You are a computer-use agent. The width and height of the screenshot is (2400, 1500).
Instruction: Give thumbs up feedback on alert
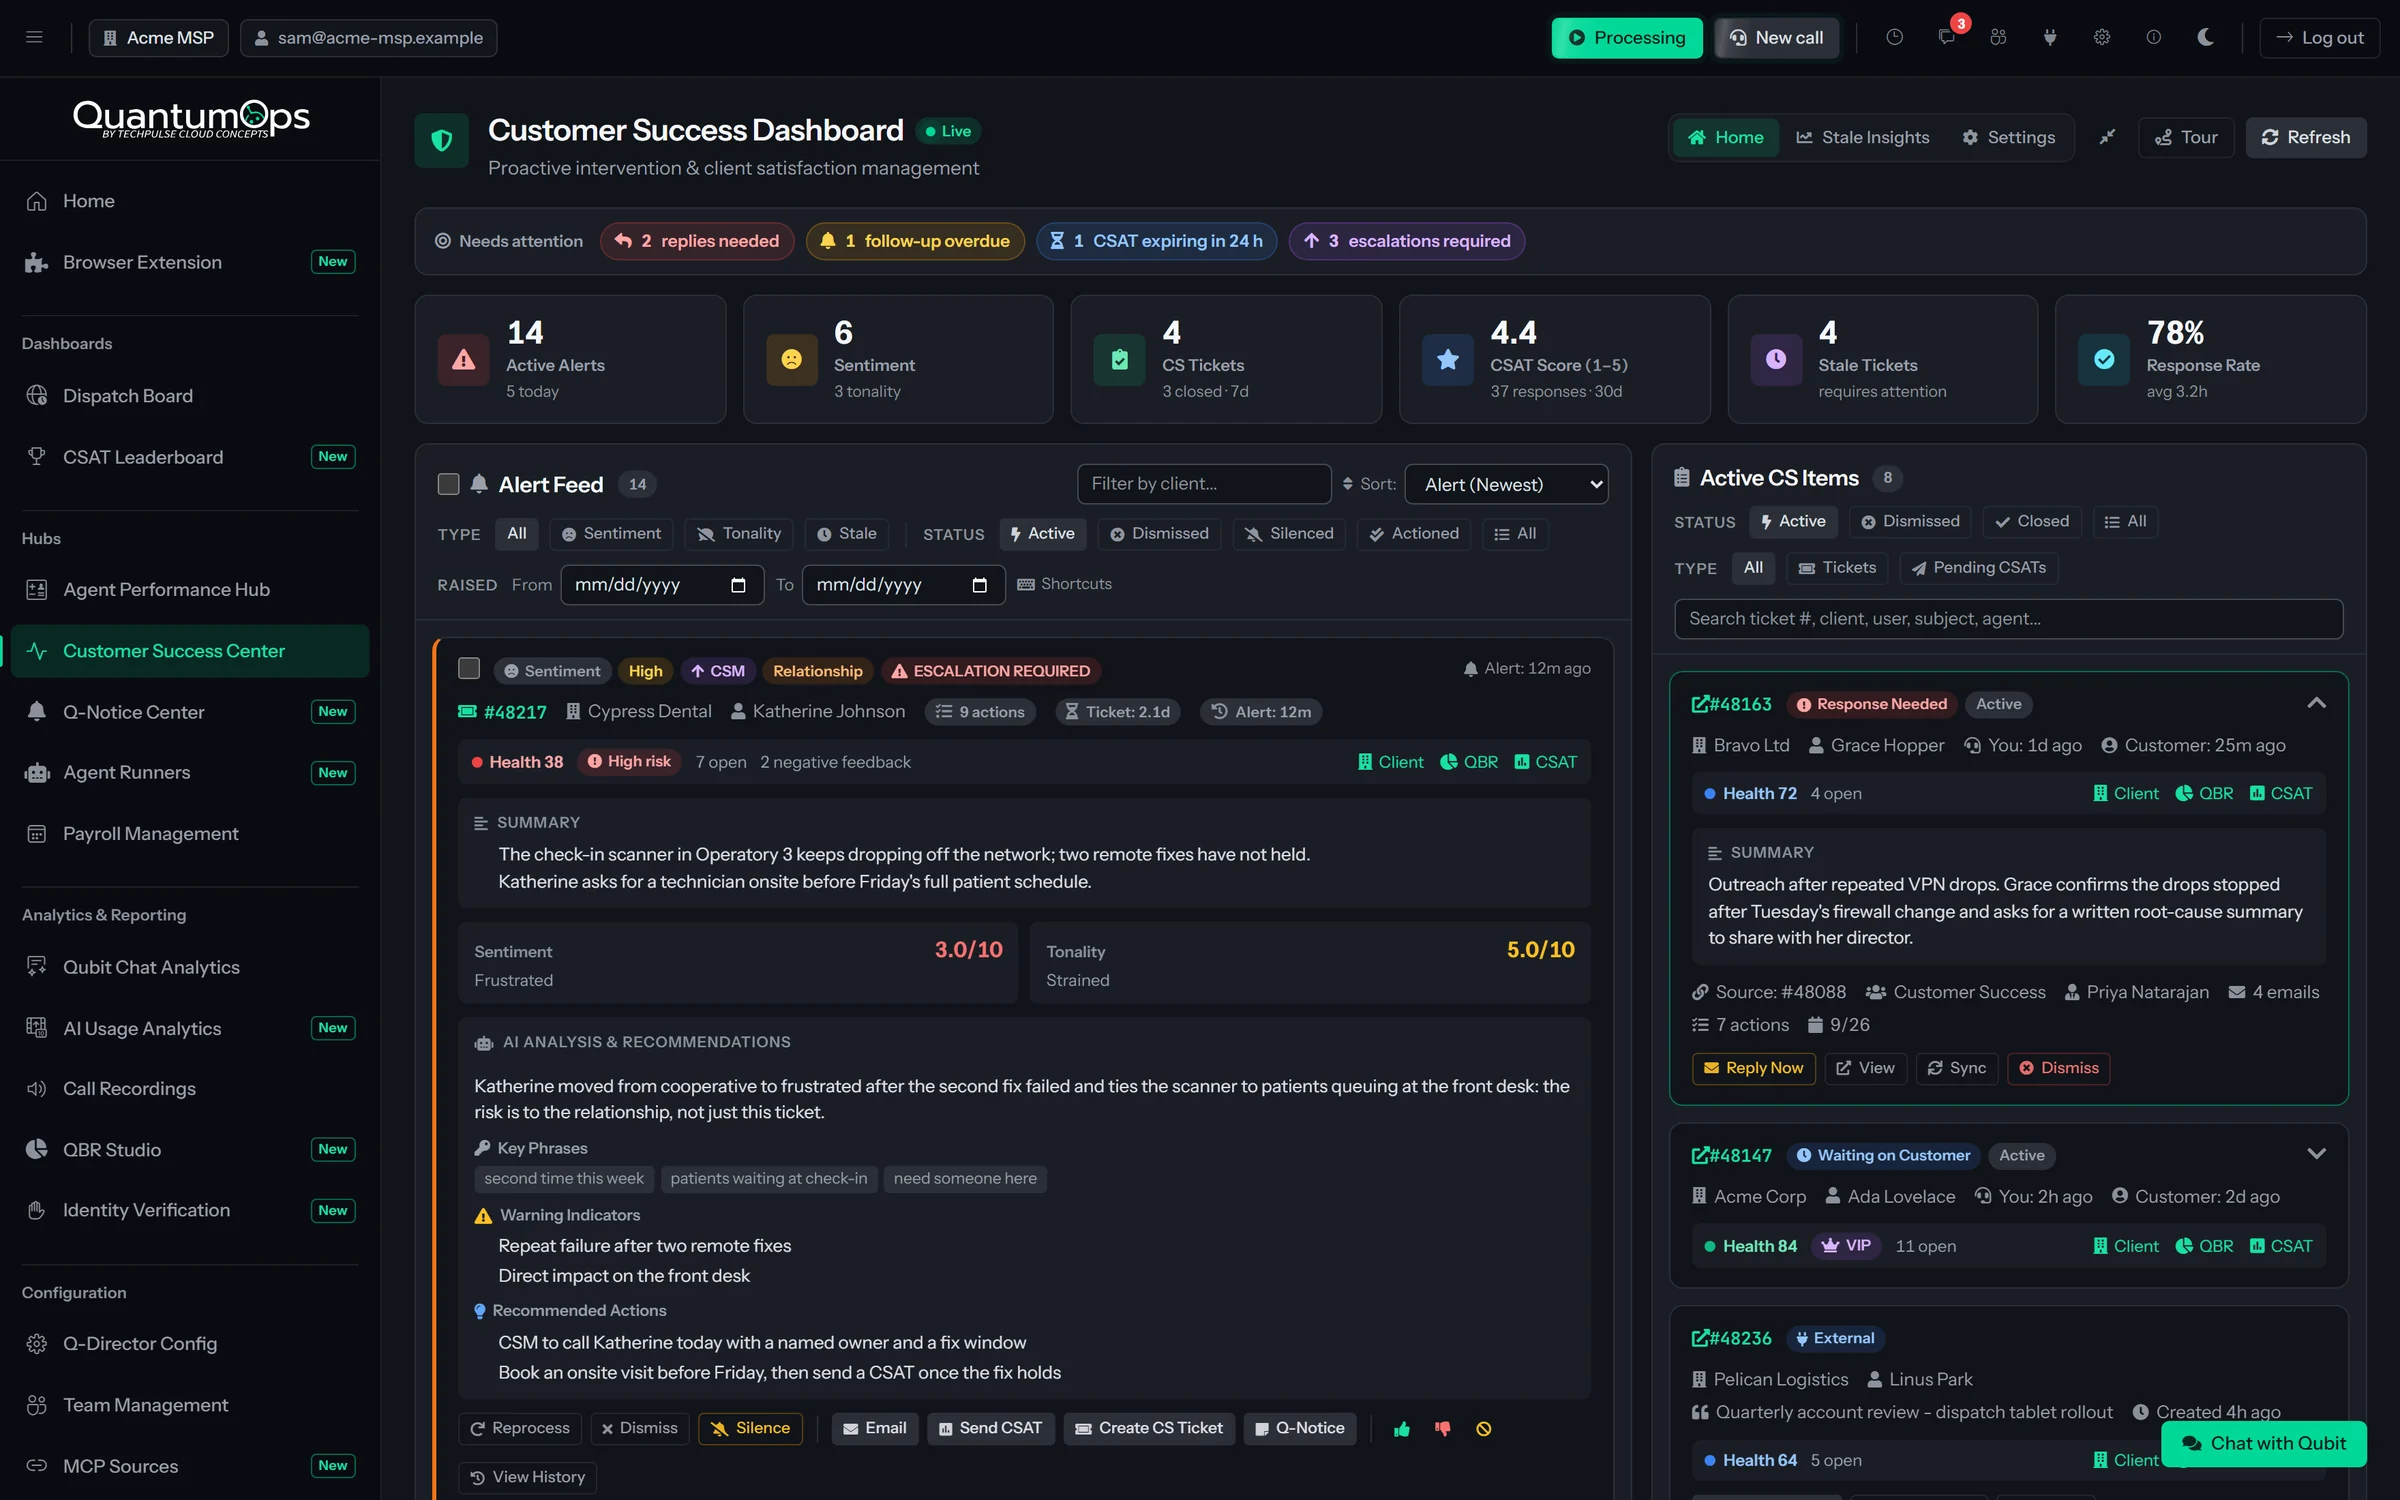[1401, 1429]
